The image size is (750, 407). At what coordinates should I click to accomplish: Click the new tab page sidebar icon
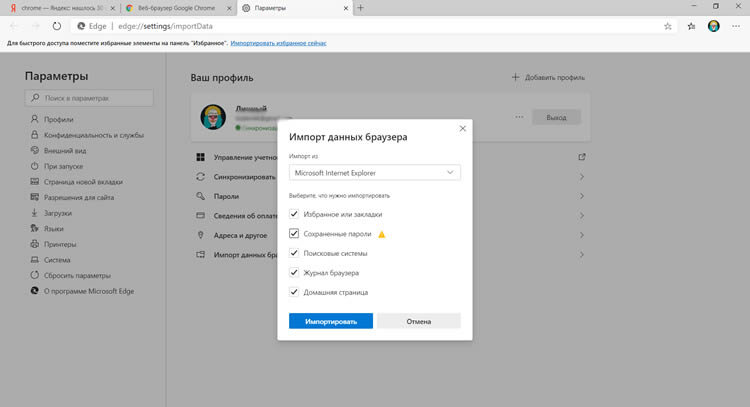(x=34, y=182)
